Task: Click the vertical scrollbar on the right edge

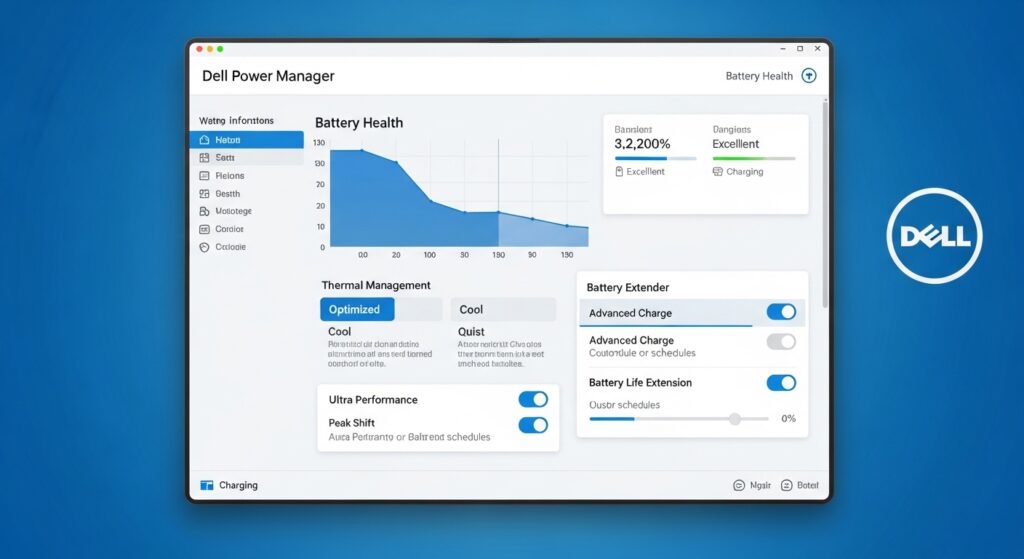Action: [824, 200]
